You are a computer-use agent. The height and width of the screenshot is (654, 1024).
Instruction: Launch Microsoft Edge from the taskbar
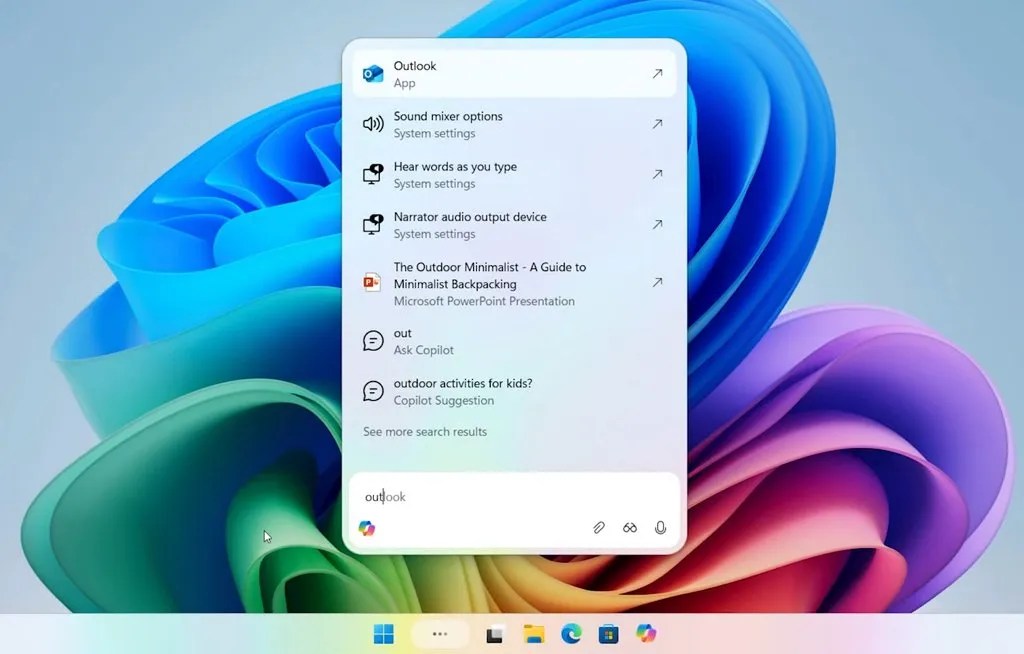point(571,633)
